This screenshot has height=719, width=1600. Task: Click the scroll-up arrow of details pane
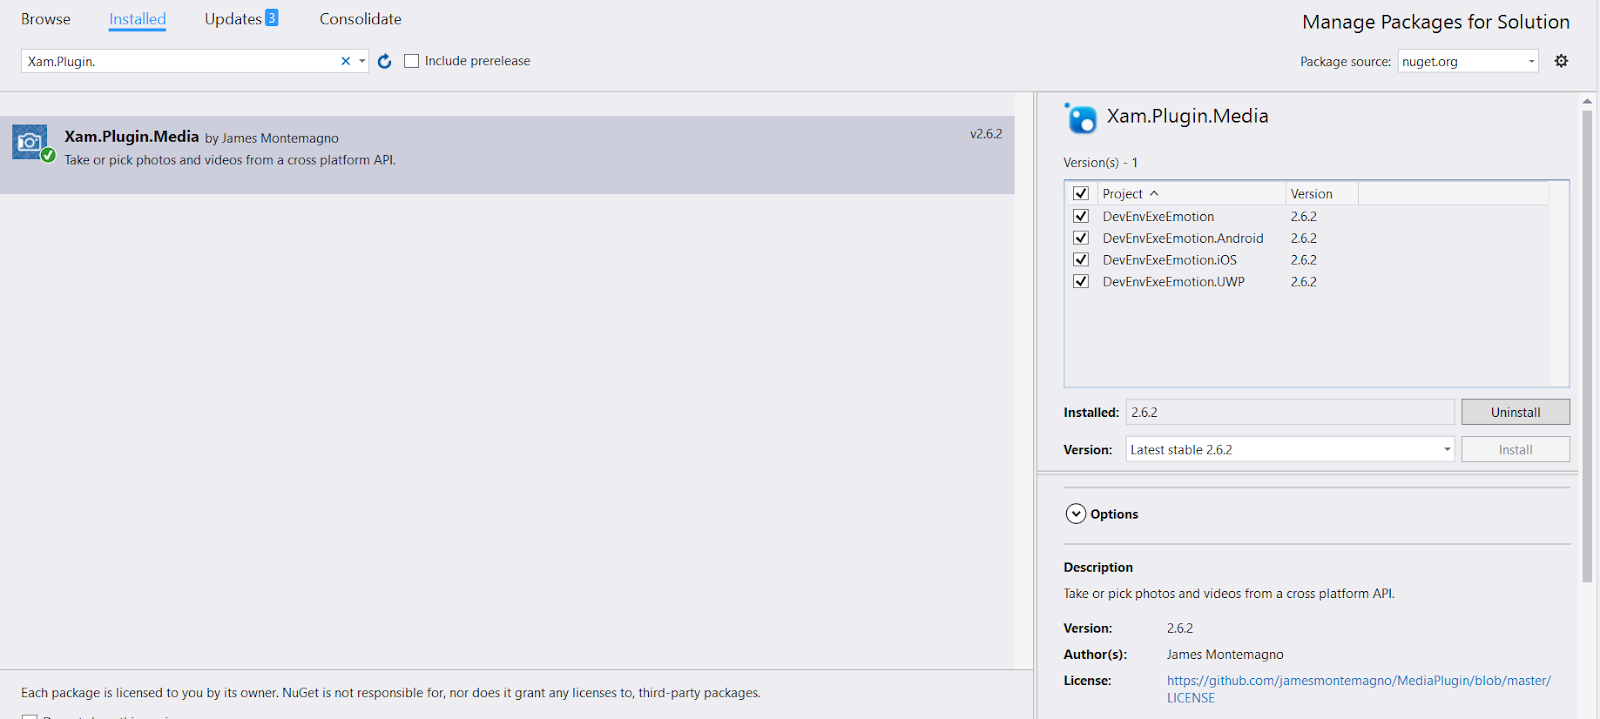[x=1587, y=101]
